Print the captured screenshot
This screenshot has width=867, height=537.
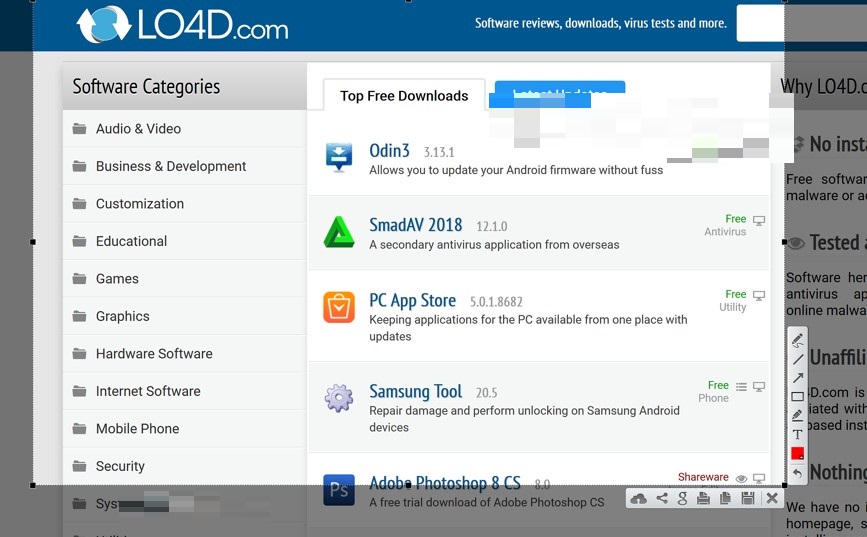click(x=703, y=498)
